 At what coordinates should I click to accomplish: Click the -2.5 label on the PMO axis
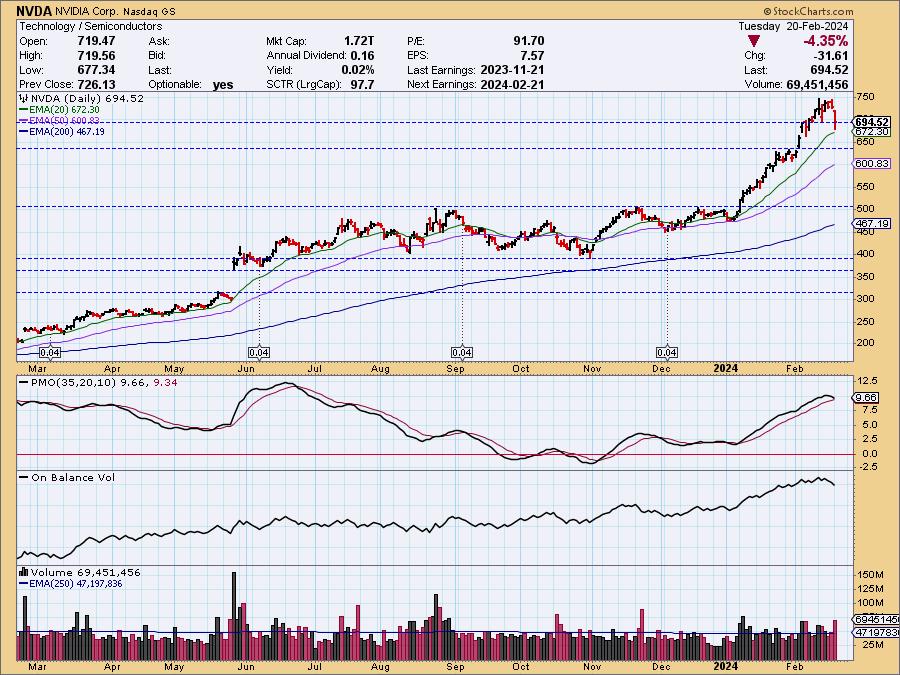(x=866, y=467)
